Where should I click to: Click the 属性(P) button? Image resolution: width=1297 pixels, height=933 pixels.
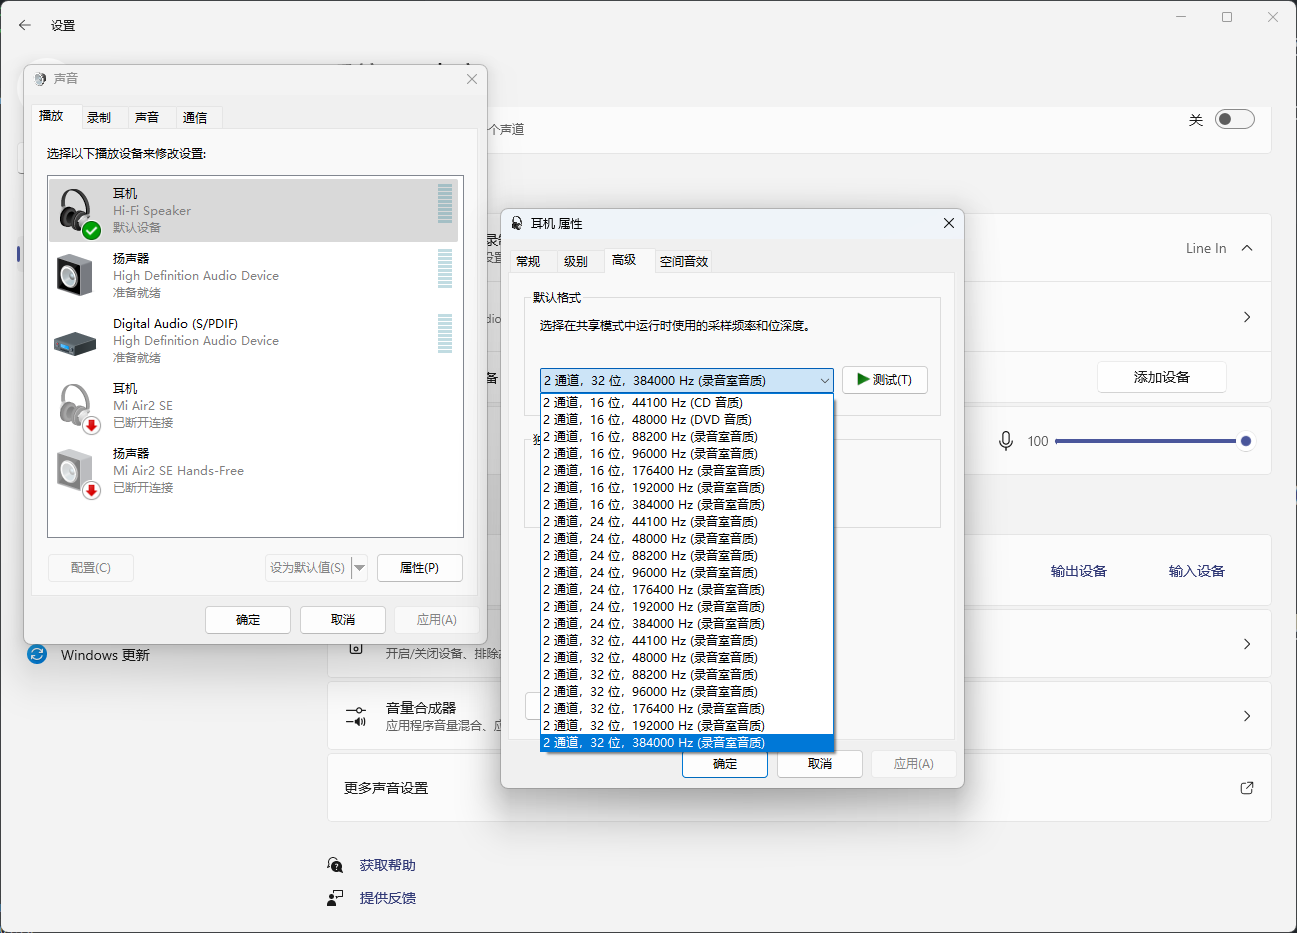tap(419, 568)
